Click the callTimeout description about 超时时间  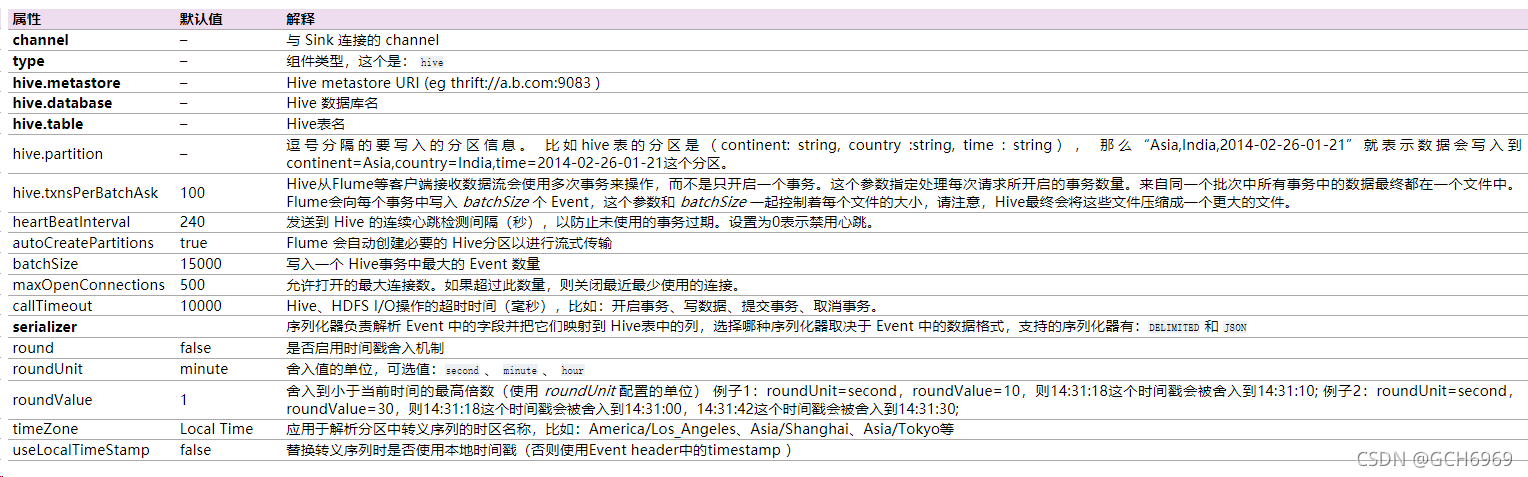click(x=583, y=306)
